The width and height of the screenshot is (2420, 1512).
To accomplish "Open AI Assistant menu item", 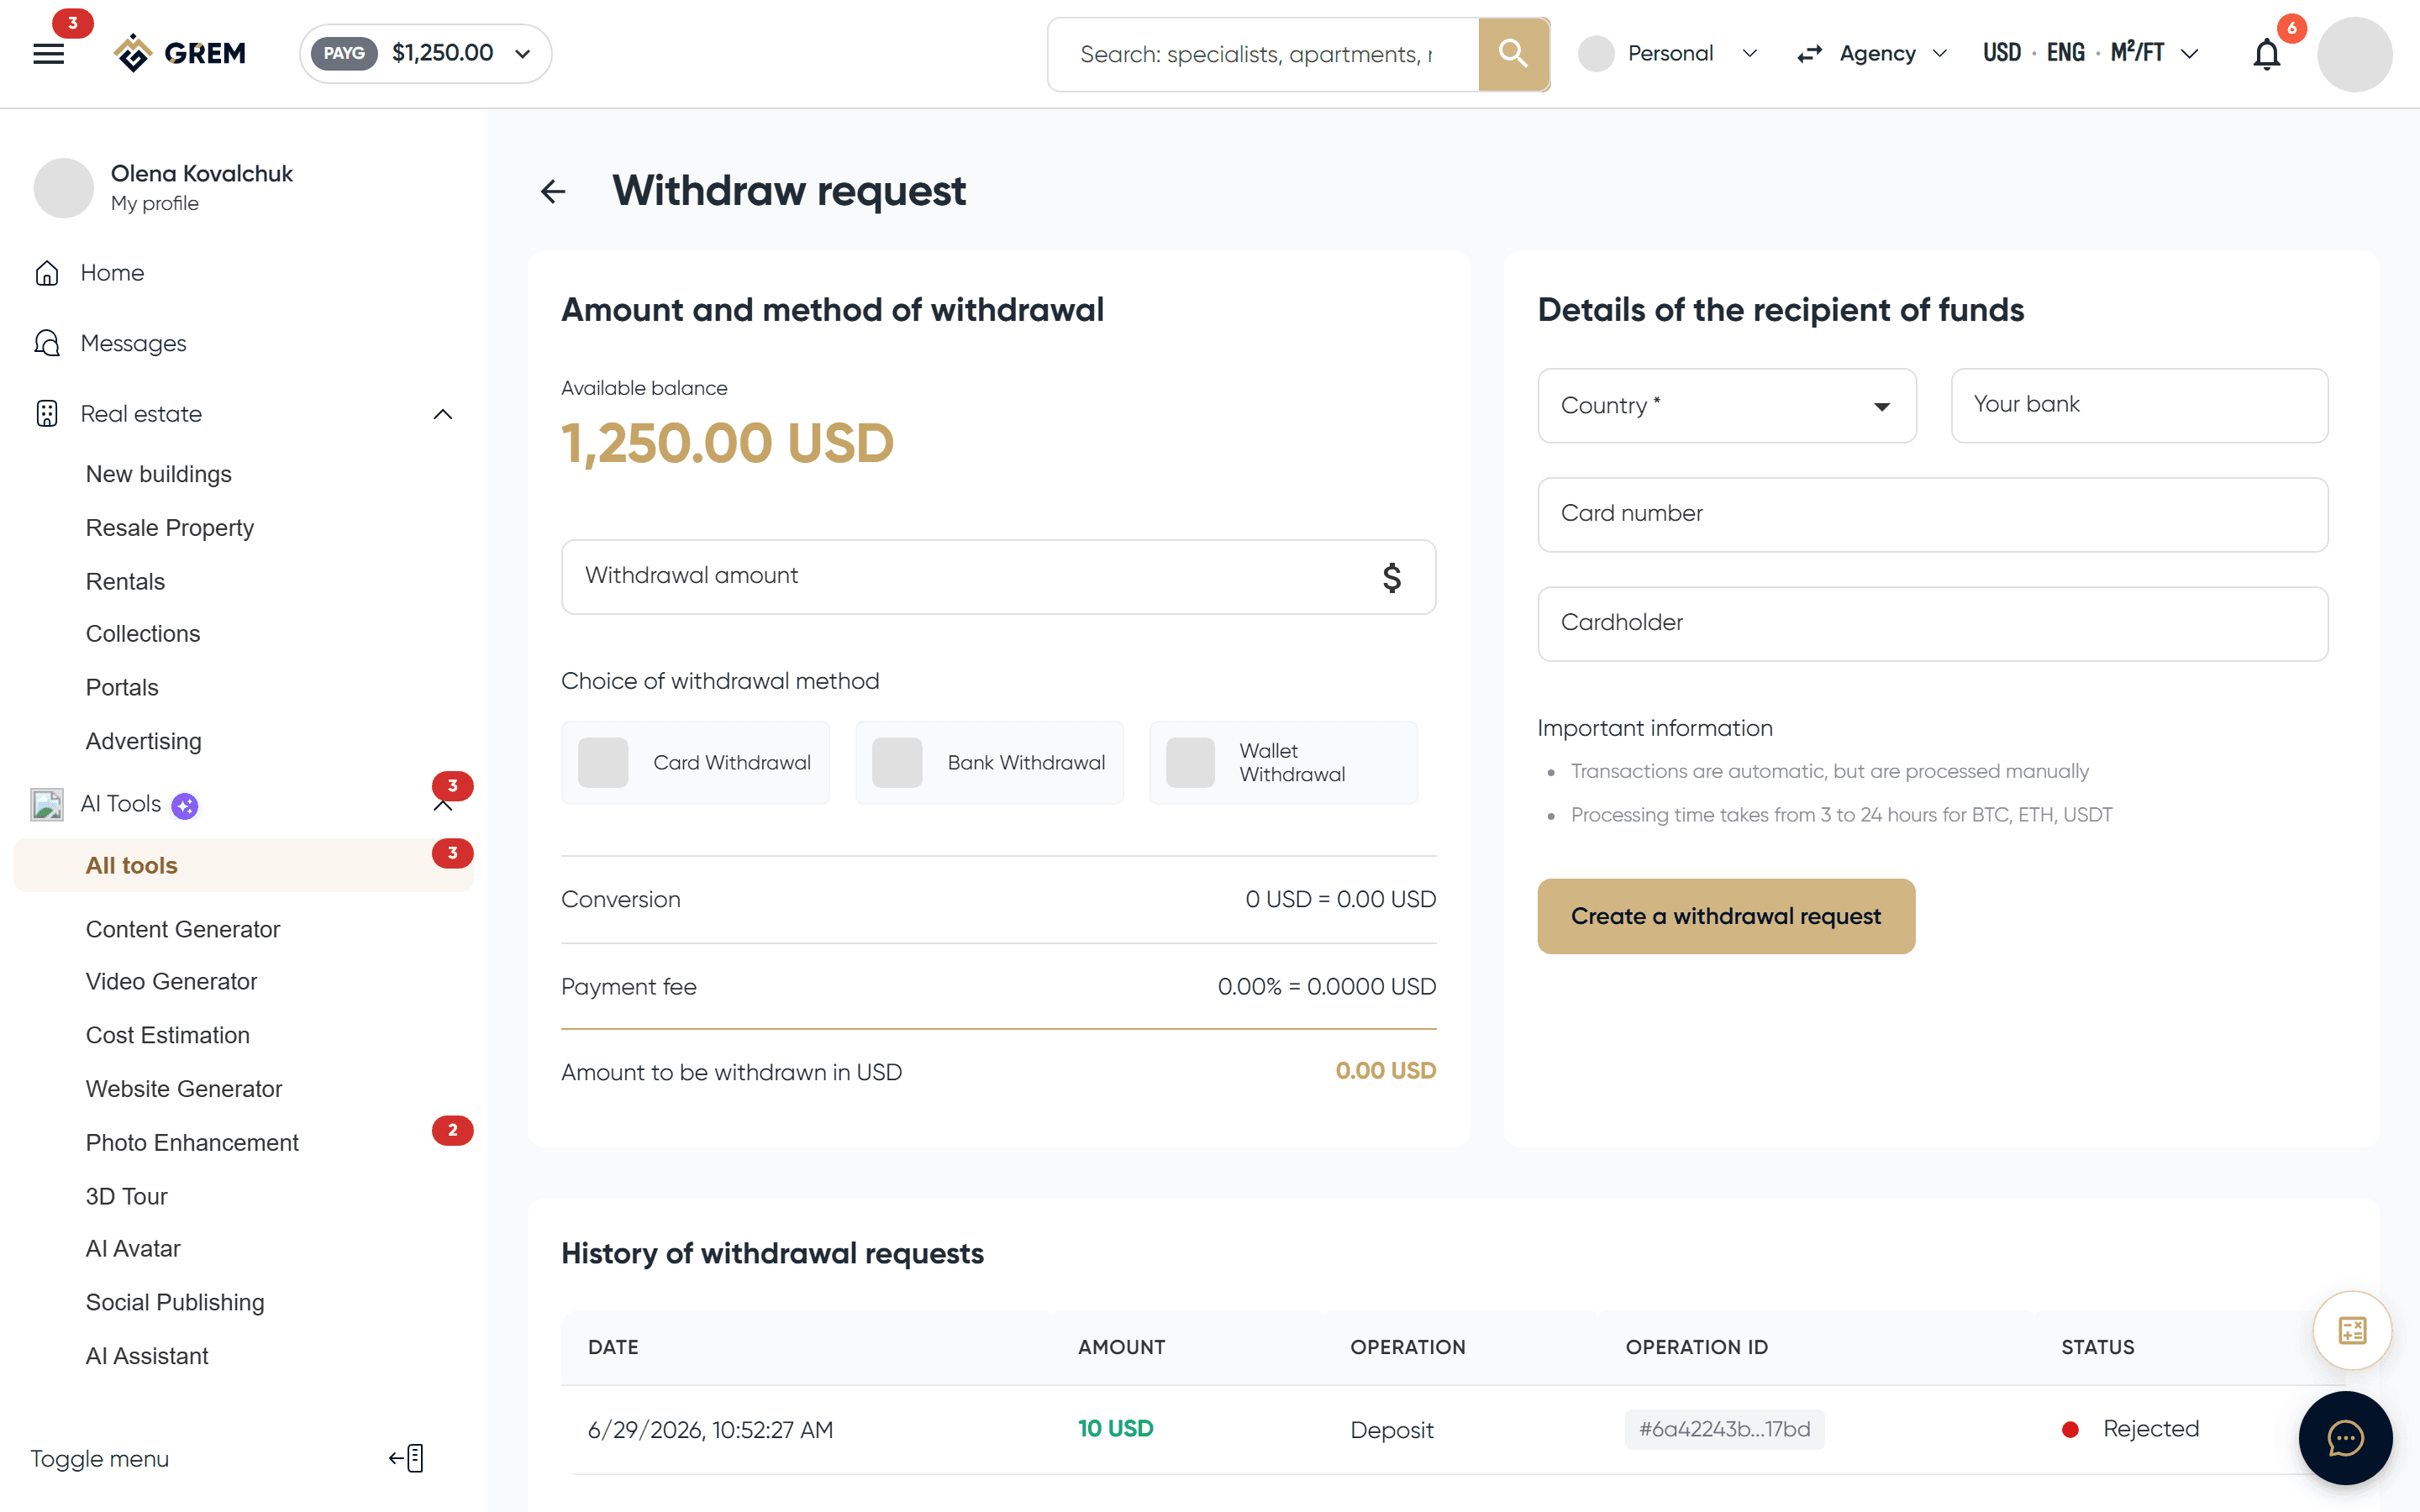I will pyautogui.click(x=147, y=1356).
